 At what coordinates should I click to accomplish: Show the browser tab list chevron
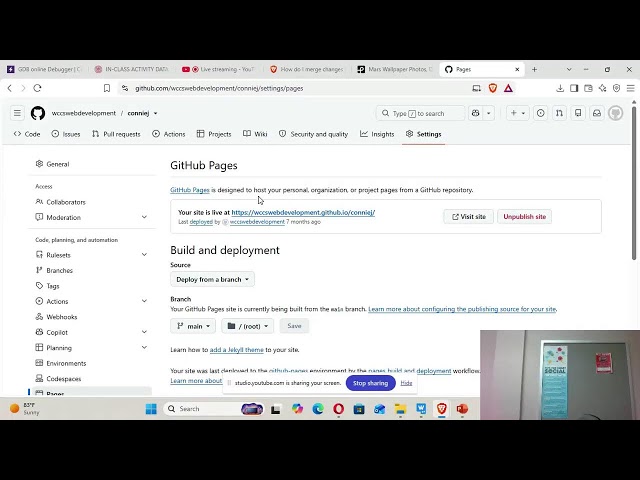tap(569, 69)
